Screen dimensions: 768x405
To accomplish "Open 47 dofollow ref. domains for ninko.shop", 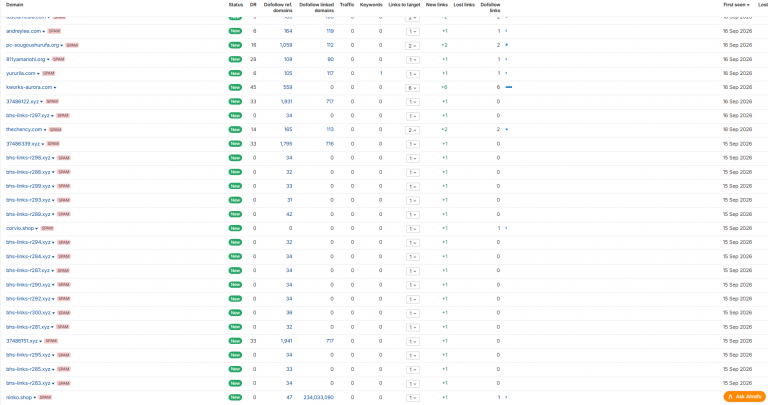I will tap(289, 397).
